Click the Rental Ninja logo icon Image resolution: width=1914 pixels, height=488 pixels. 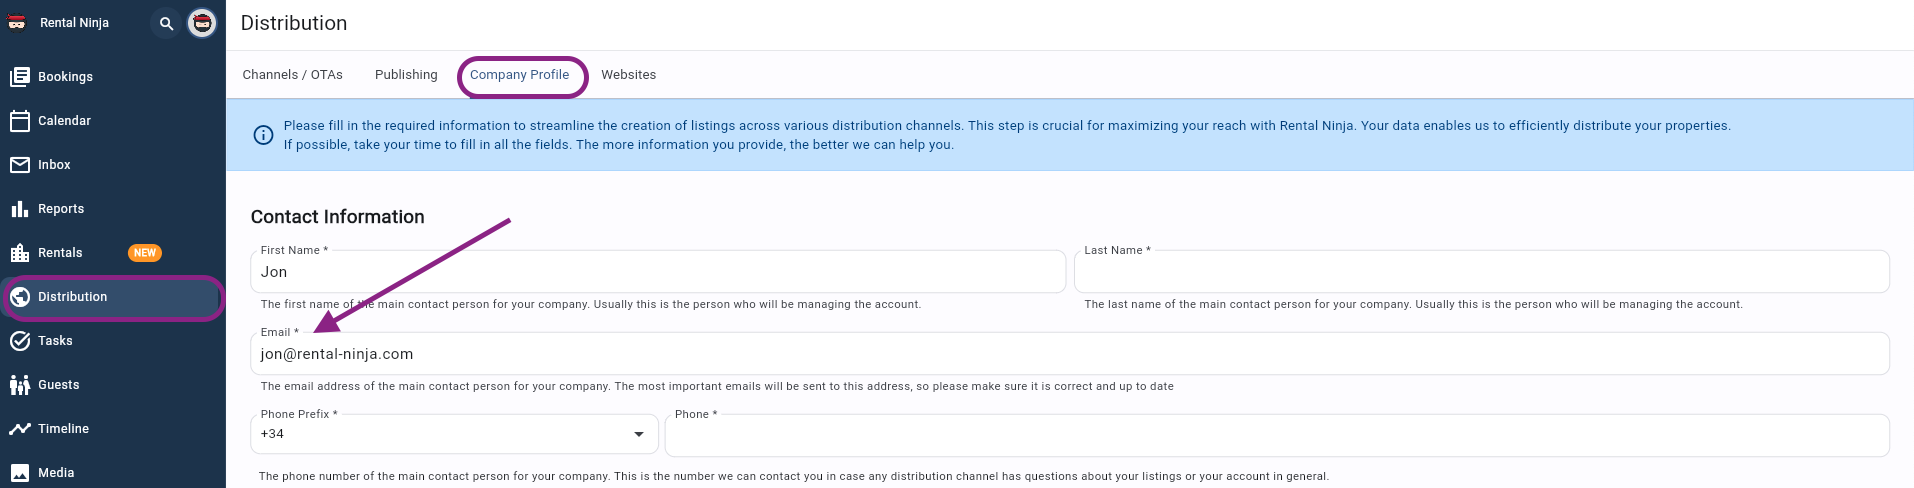tap(17, 22)
